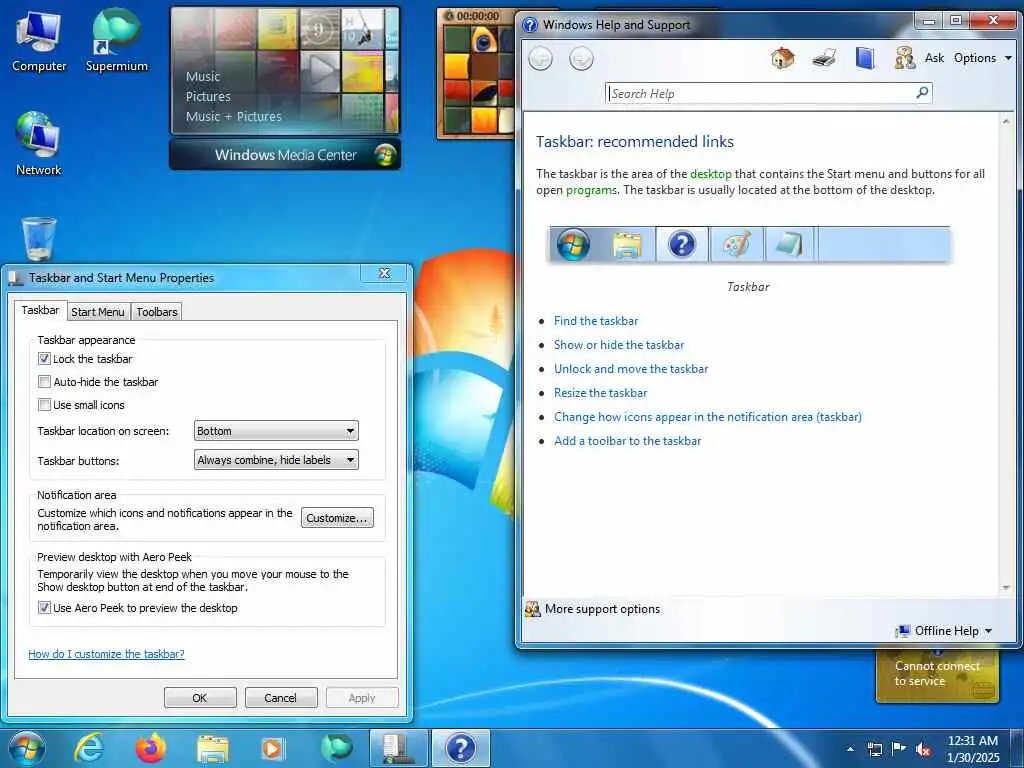Select the Network desktop icon
Image resolution: width=1024 pixels, height=768 pixels.
pyautogui.click(x=39, y=144)
